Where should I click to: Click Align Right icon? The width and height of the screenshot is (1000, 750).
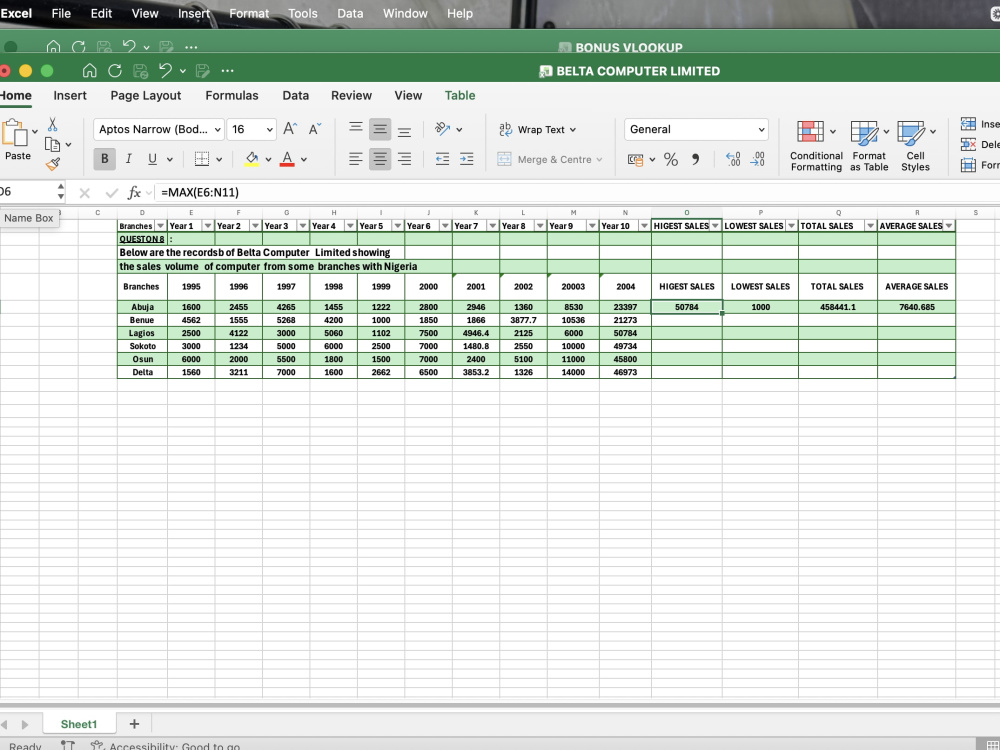[404, 159]
